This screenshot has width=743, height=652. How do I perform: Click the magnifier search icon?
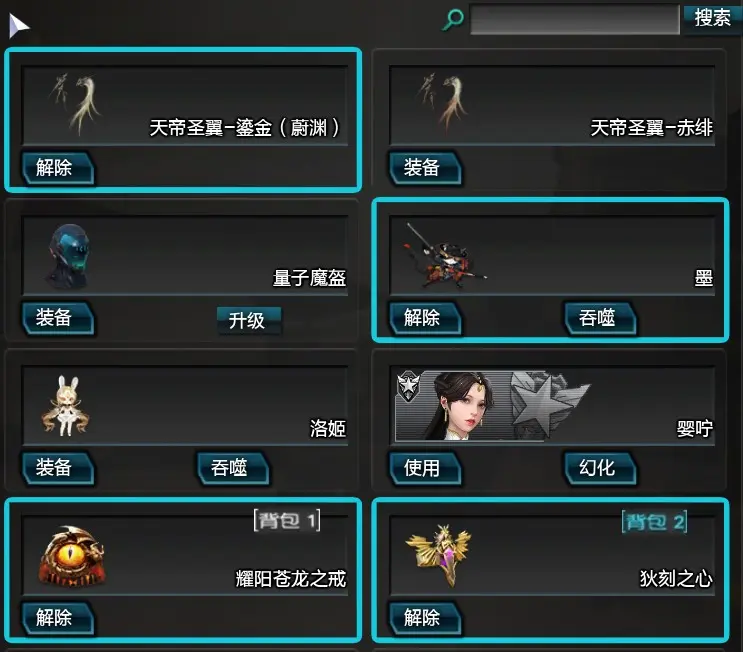(453, 19)
